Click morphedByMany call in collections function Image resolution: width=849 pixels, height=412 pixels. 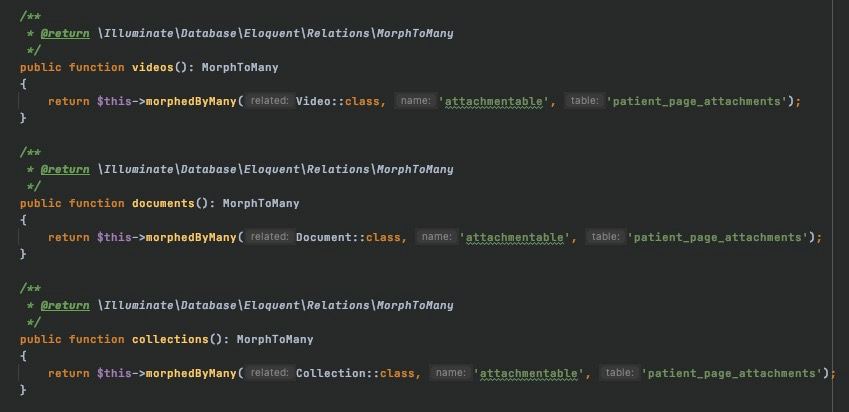pyautogui.click(x=191, y=373)
